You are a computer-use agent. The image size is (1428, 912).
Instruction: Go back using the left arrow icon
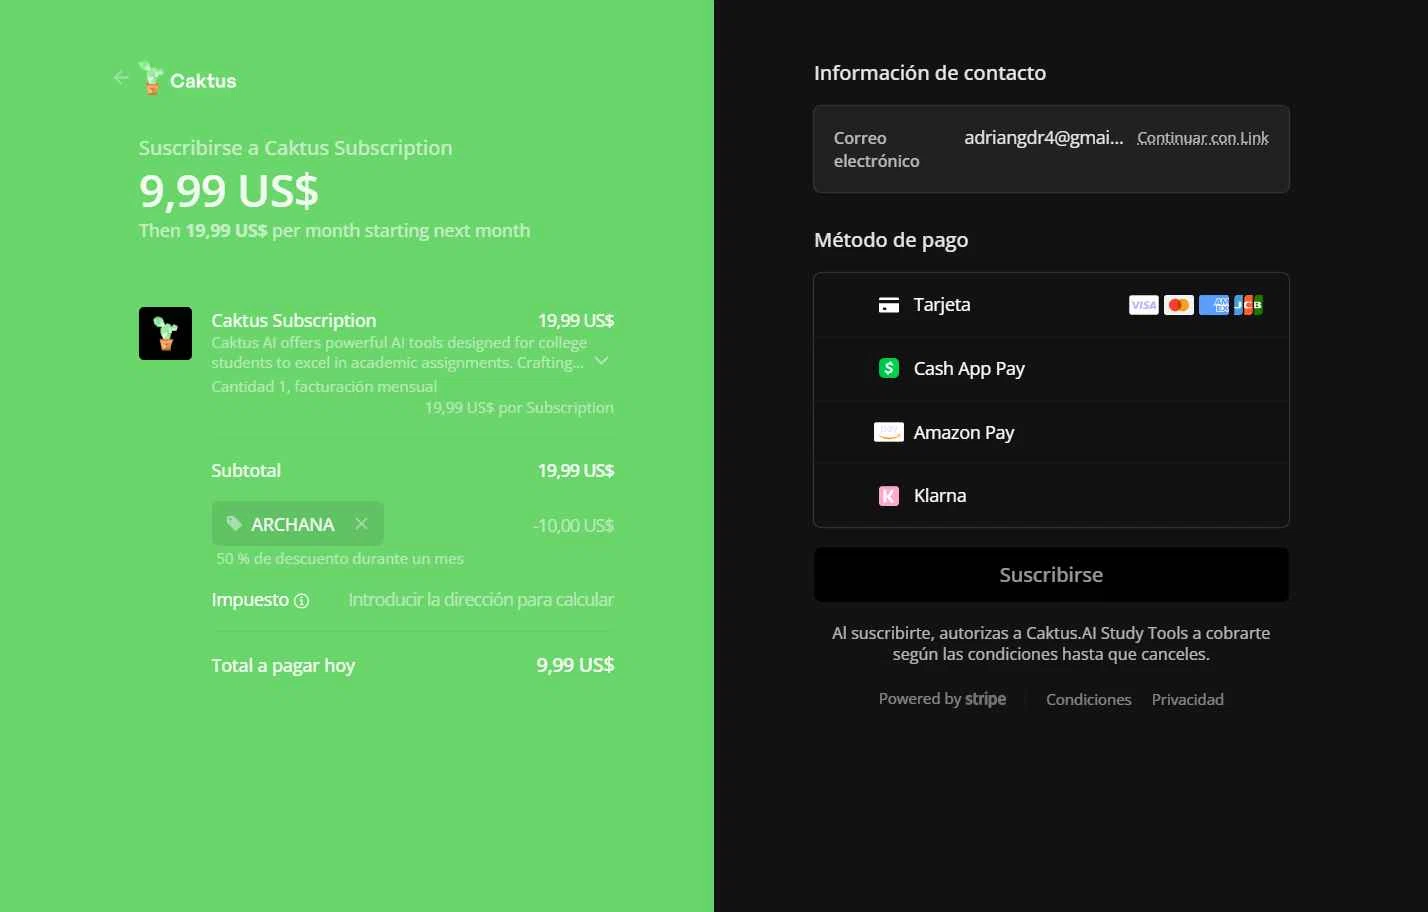(x=121, y=78)
